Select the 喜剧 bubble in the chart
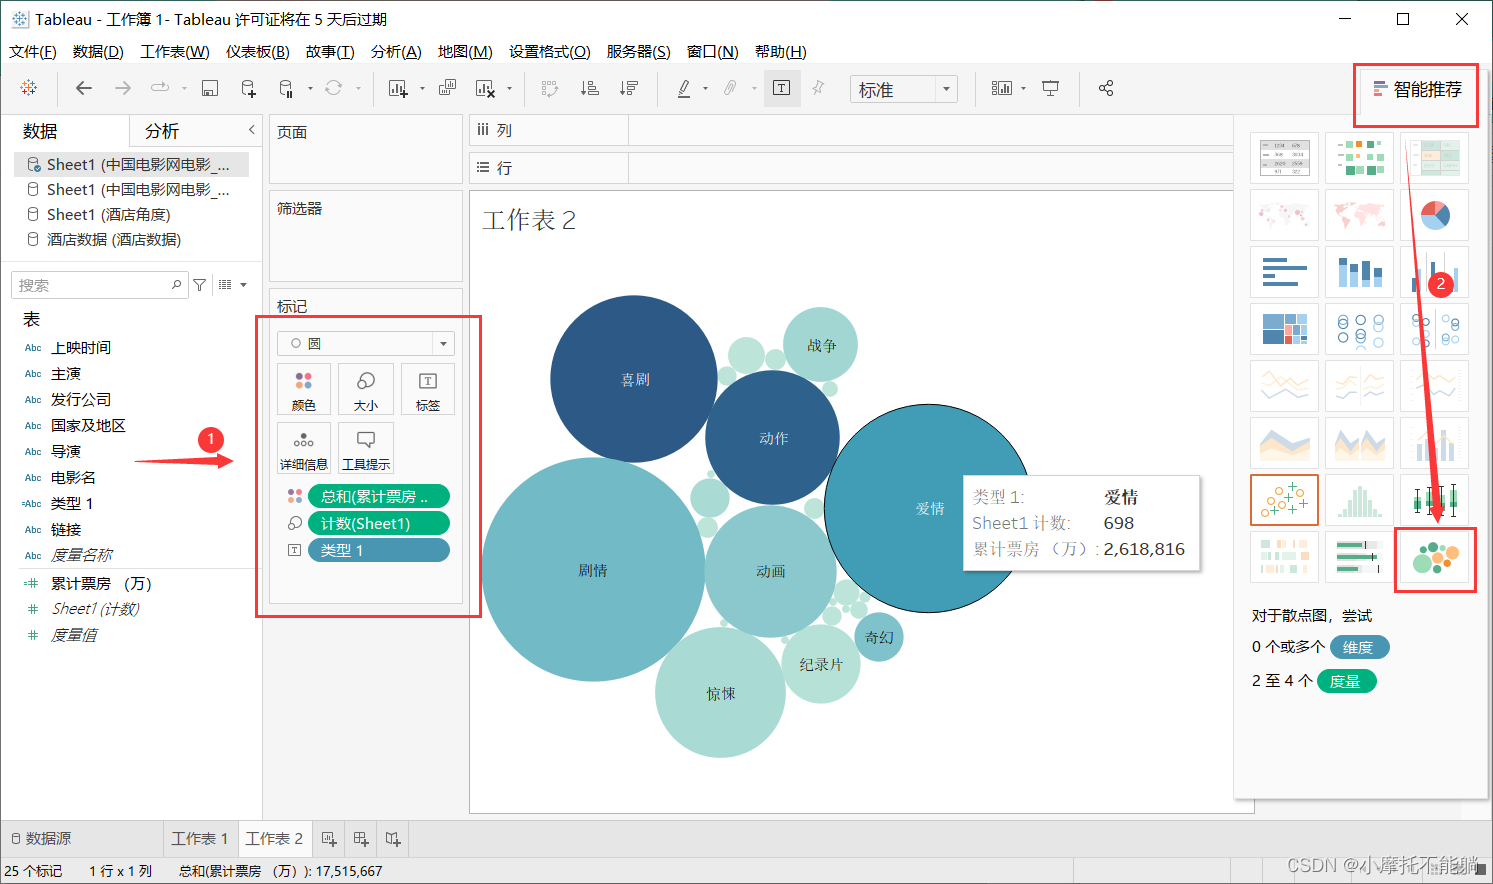The image size is (1493, 884). 634,379
